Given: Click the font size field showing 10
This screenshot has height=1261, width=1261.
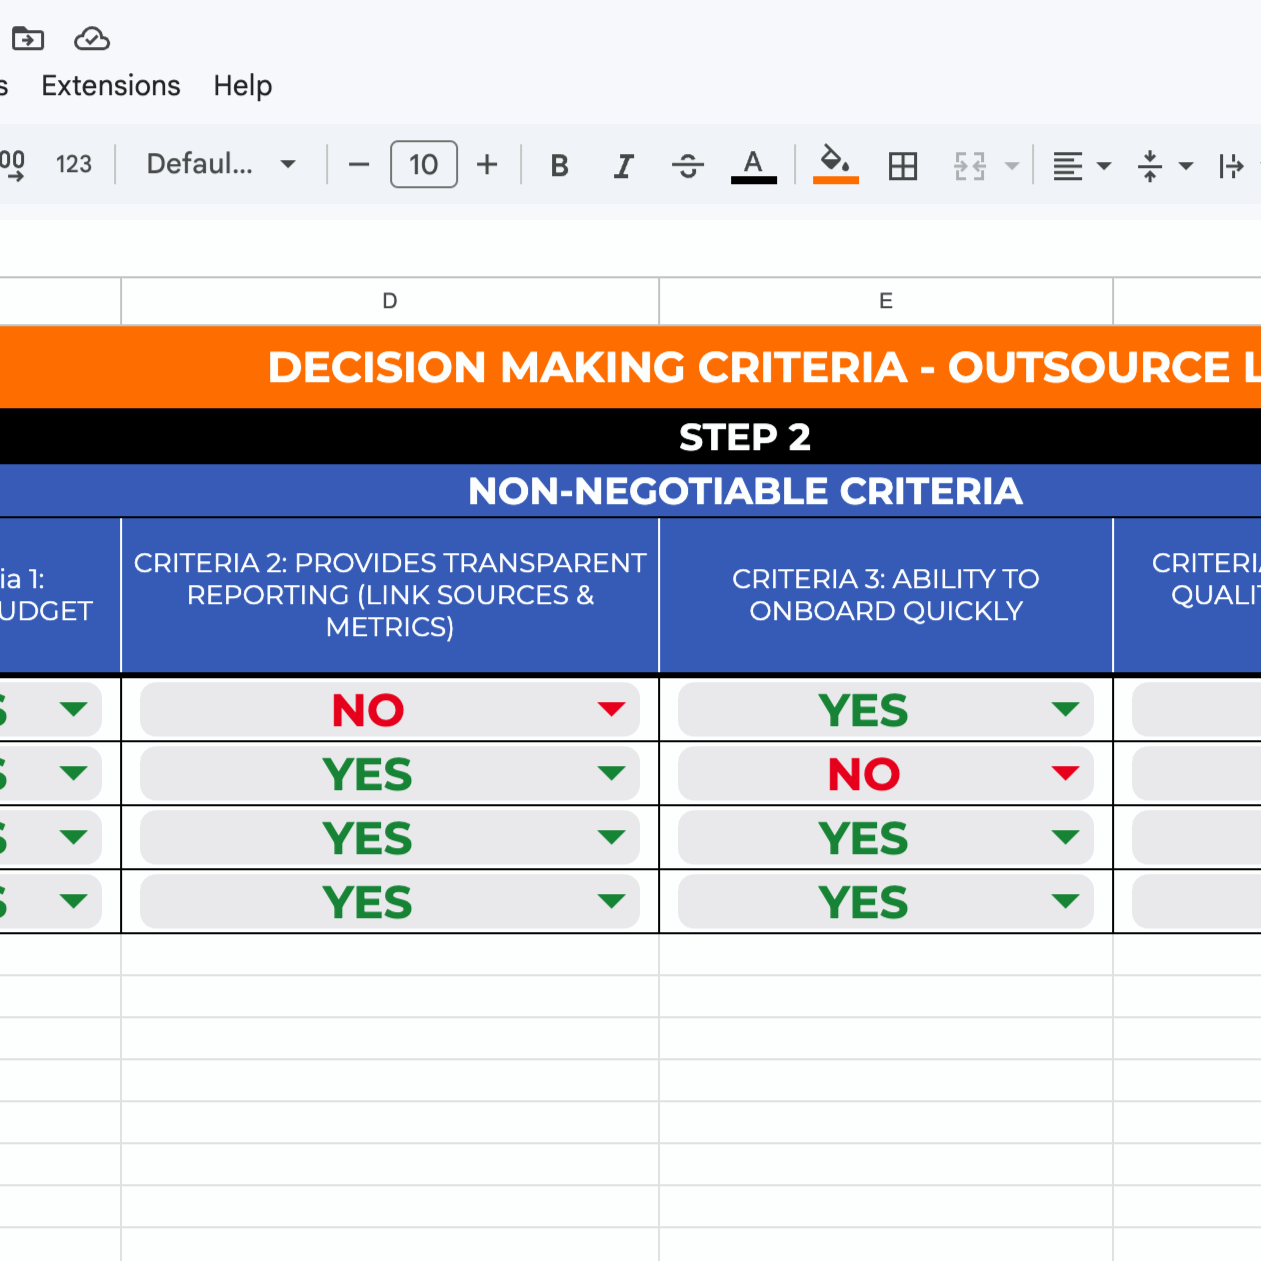Looking at the screenshot, I should click(424, 164).
